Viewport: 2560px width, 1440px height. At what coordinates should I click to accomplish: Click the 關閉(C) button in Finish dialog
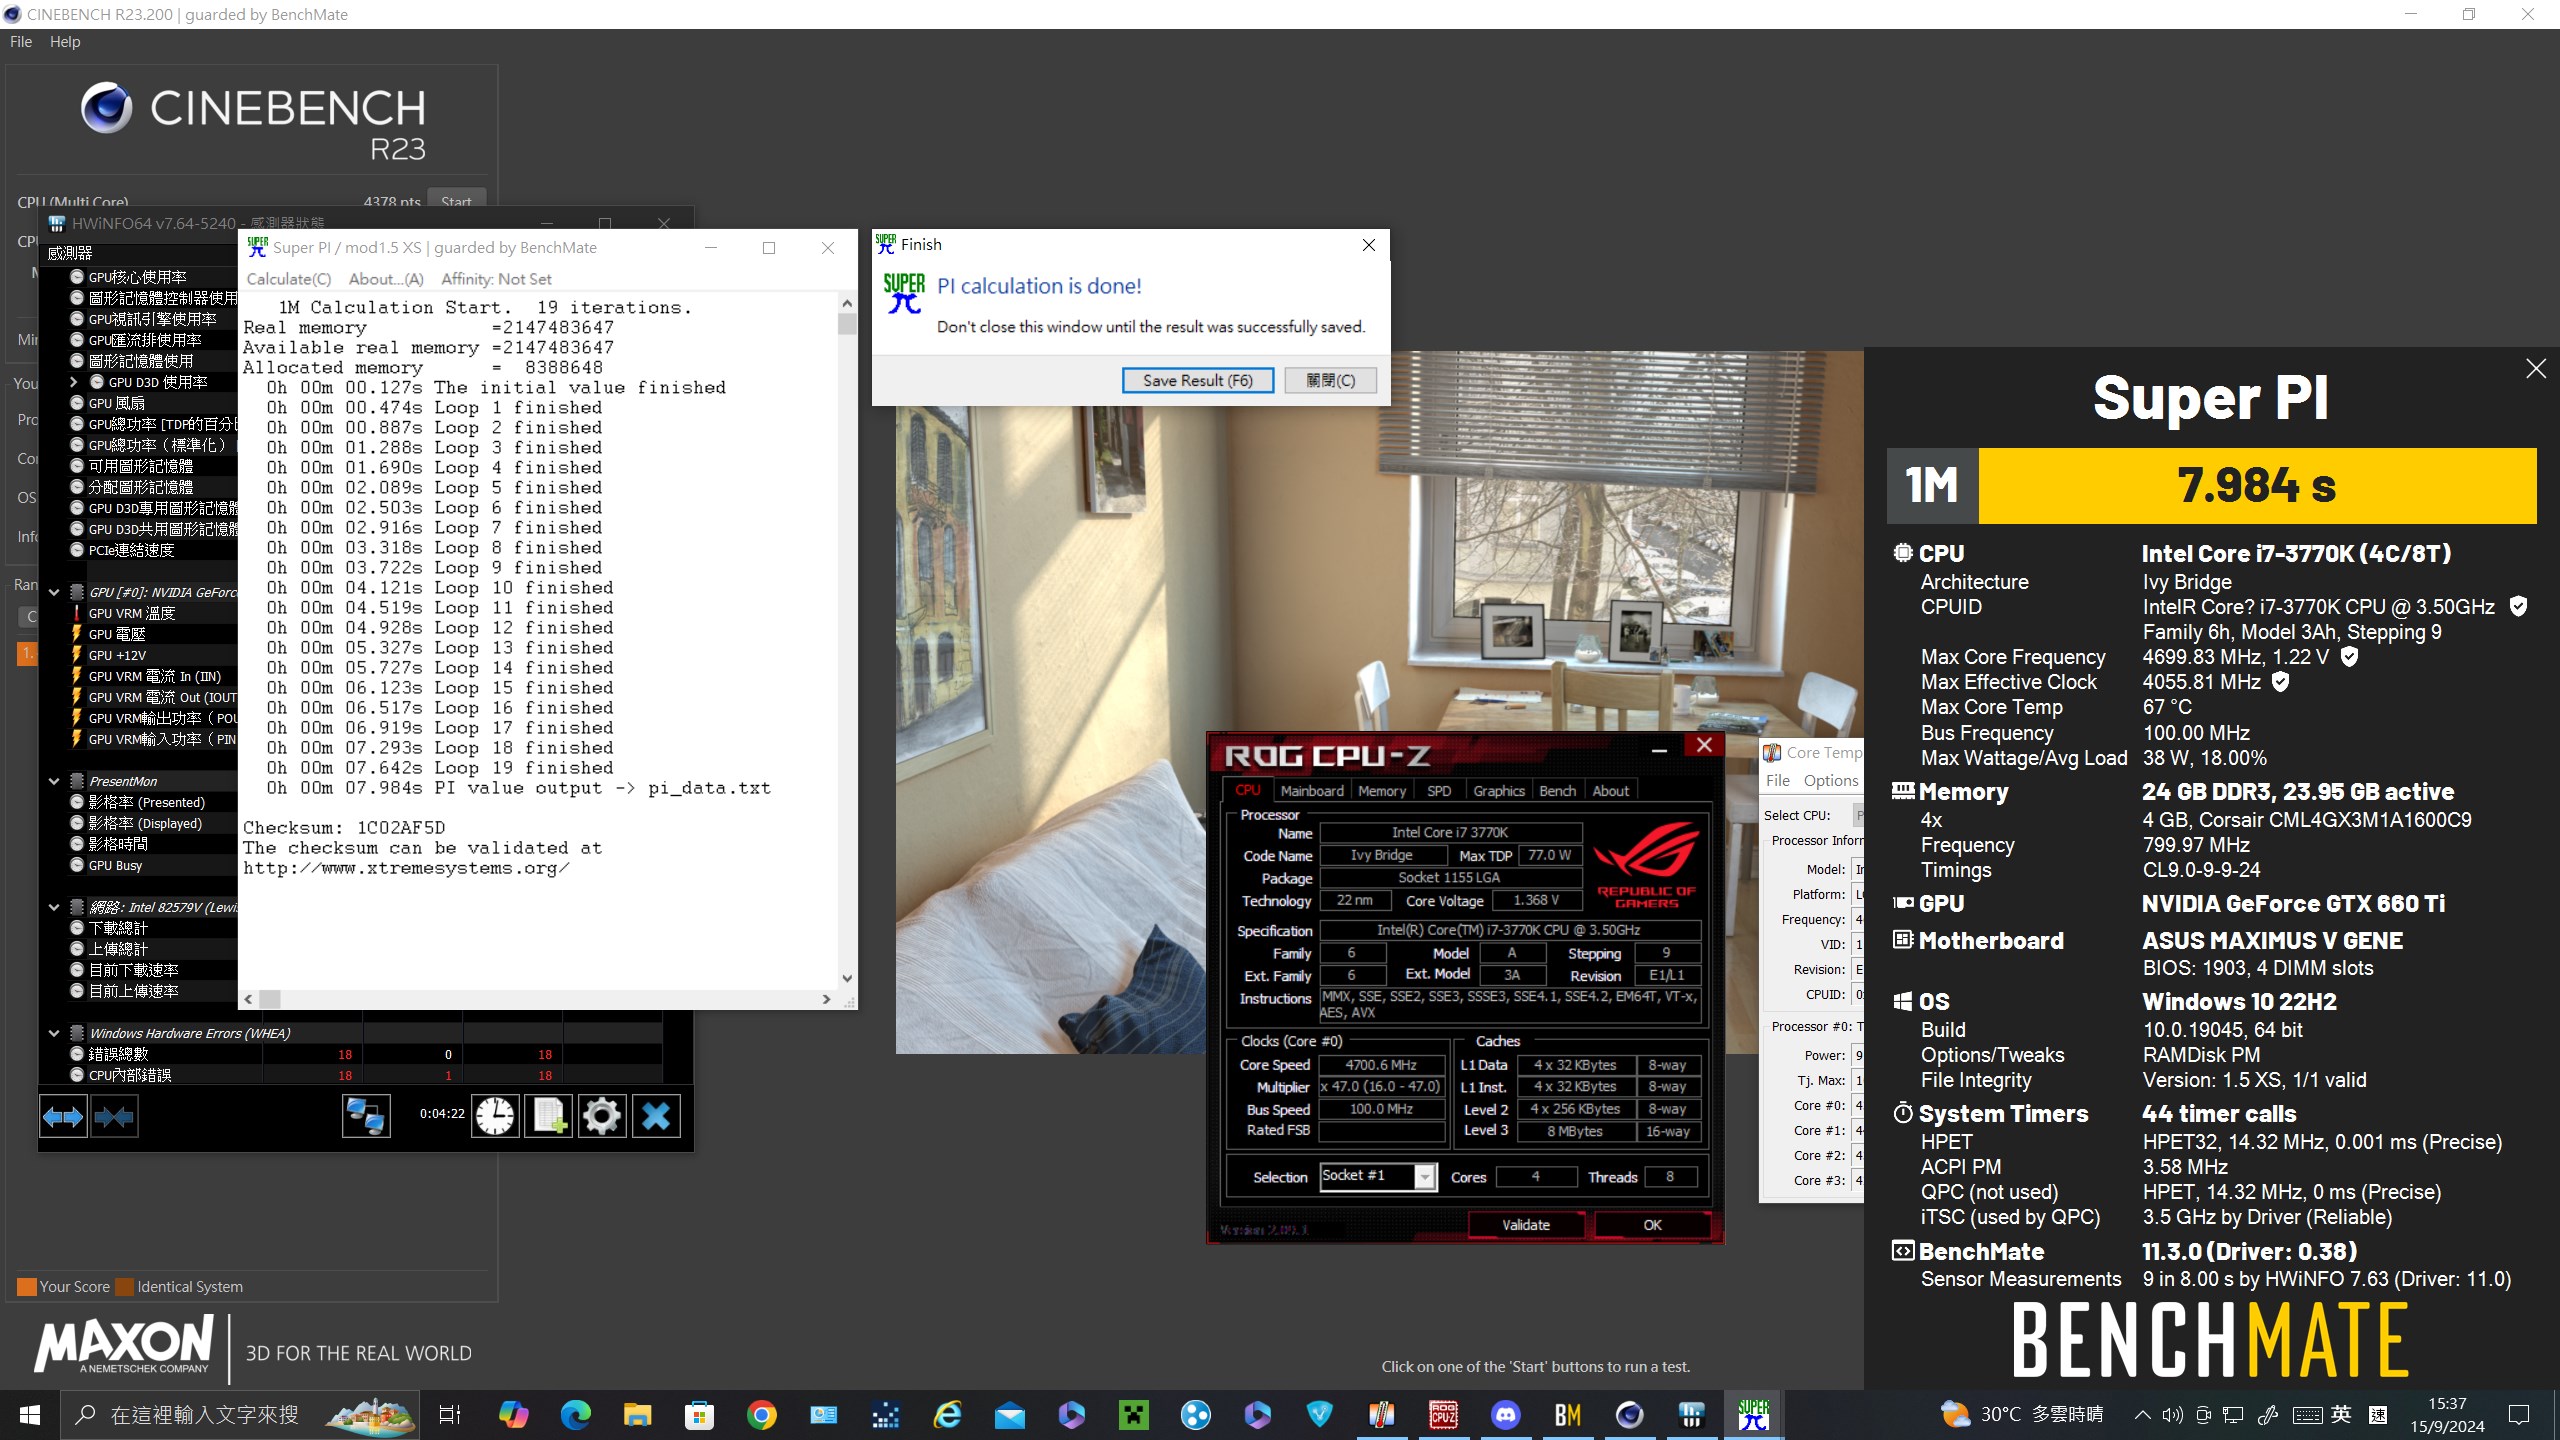(1331, 380)
